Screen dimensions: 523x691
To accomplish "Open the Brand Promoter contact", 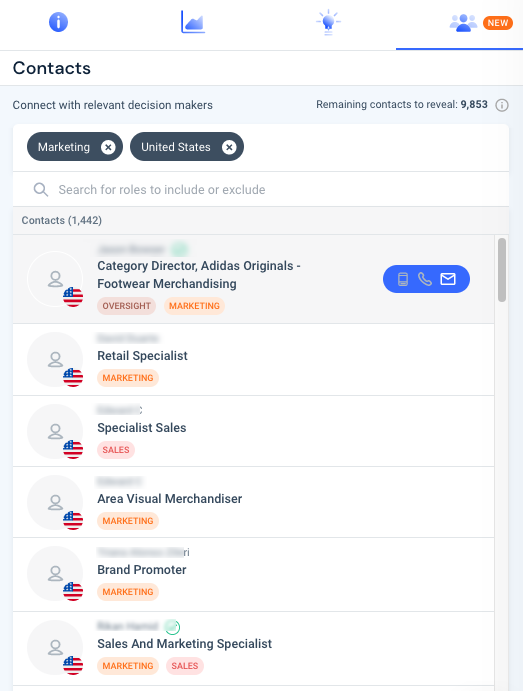I will pos(253,575).
